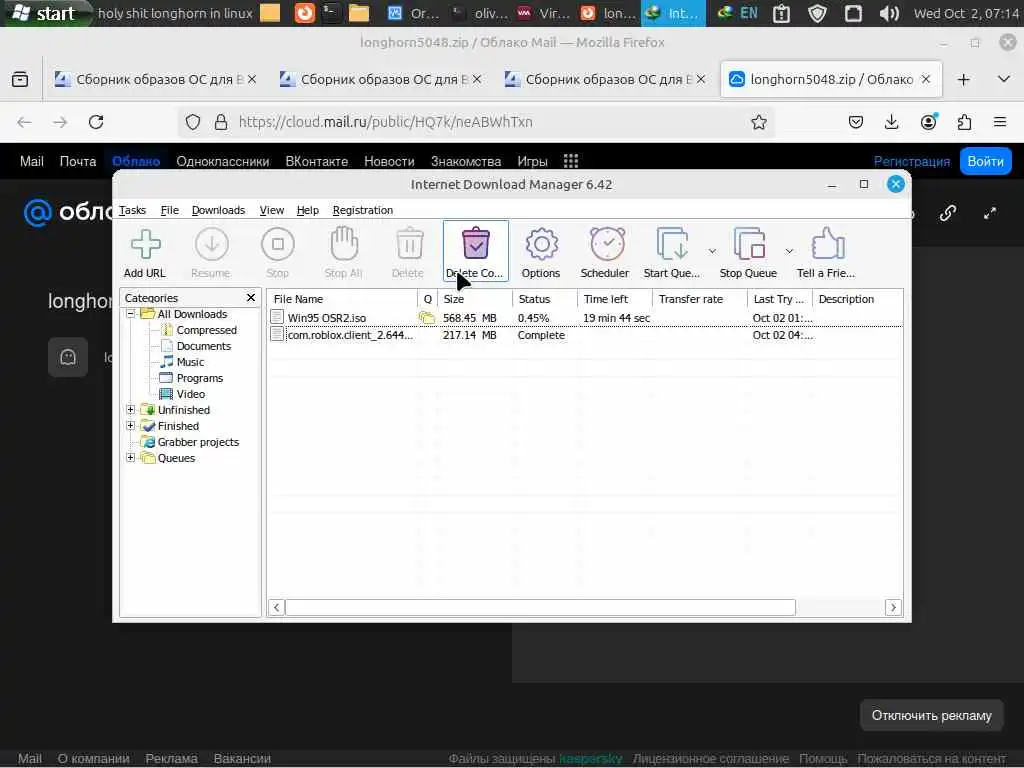Sort by Status column header

545,299
